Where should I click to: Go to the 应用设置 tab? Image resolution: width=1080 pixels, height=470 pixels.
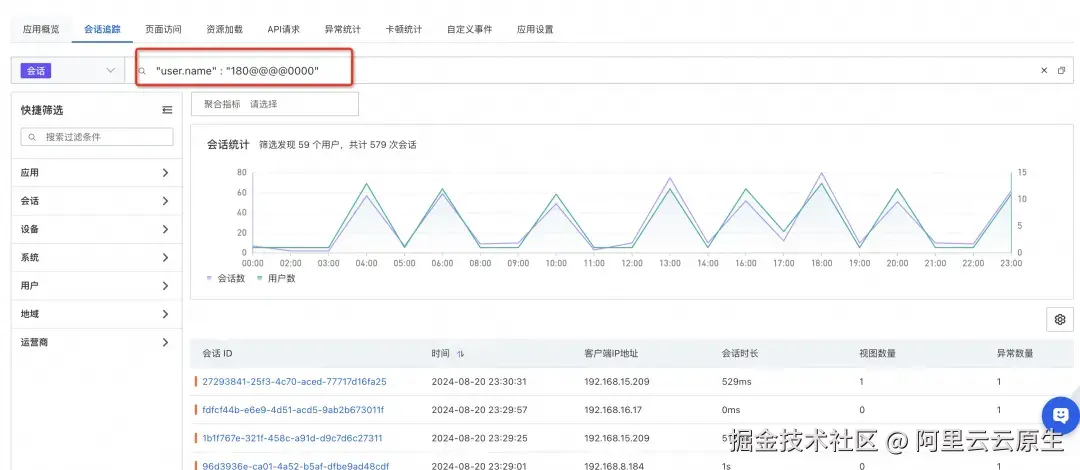(535, 30)
